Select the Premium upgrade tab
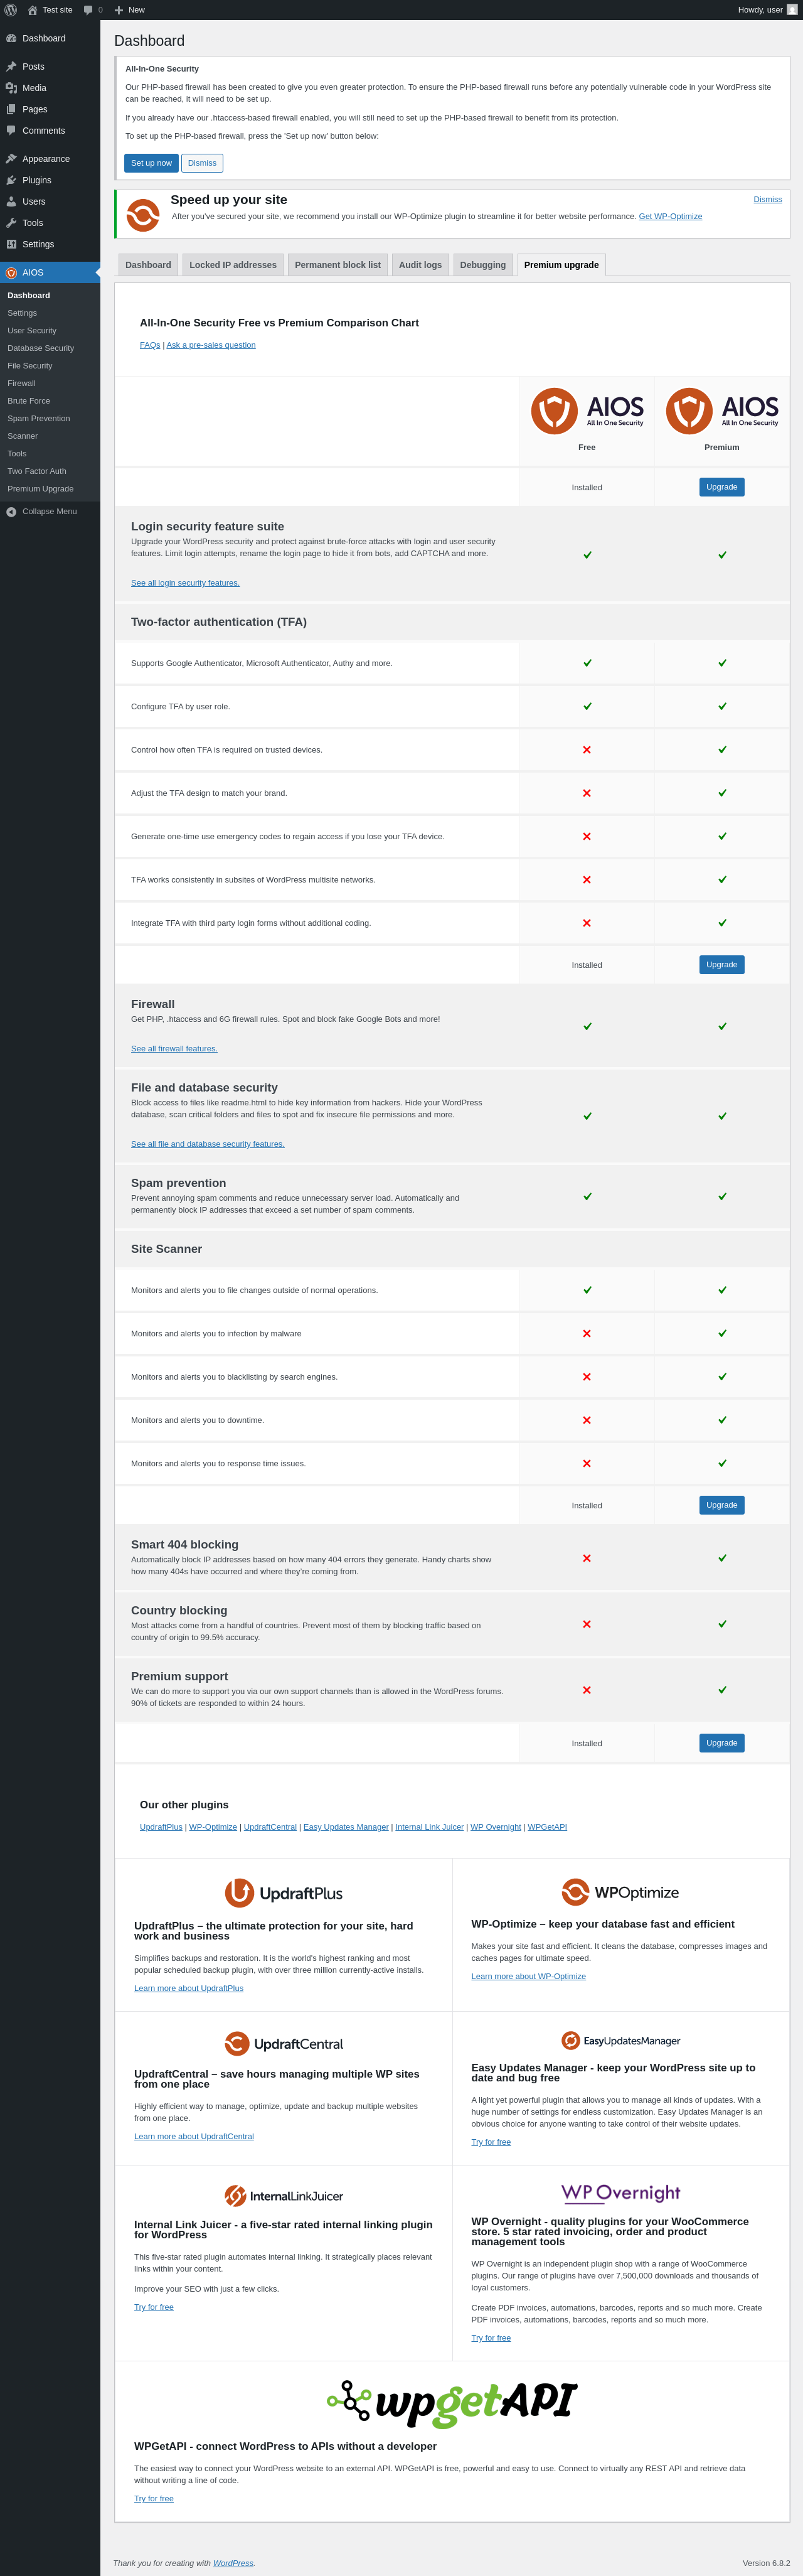The image size is (803, 2576). click(562, 265)
